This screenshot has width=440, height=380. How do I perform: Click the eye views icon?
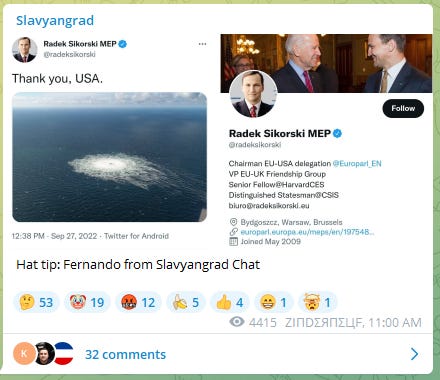click(237, 322)
